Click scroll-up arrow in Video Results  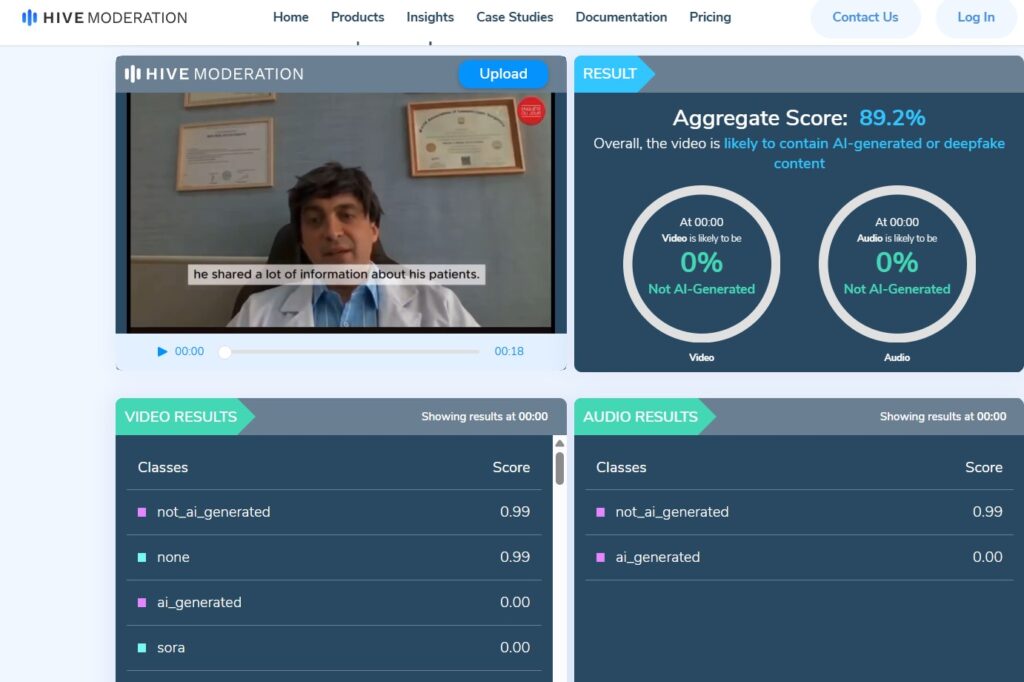coord(560,444)
